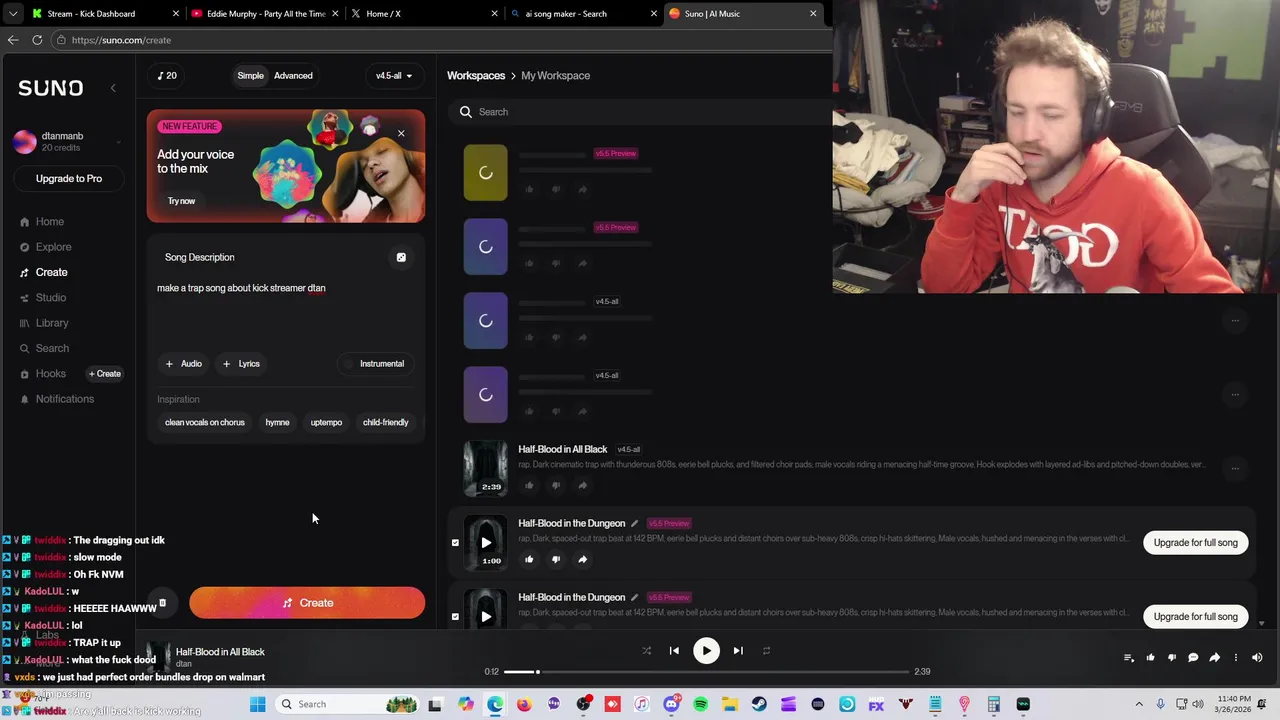This screenshot has width=1280, height=720.
Task: Open the player bar three-dot menu
Action: click(x=1236, y=657)
